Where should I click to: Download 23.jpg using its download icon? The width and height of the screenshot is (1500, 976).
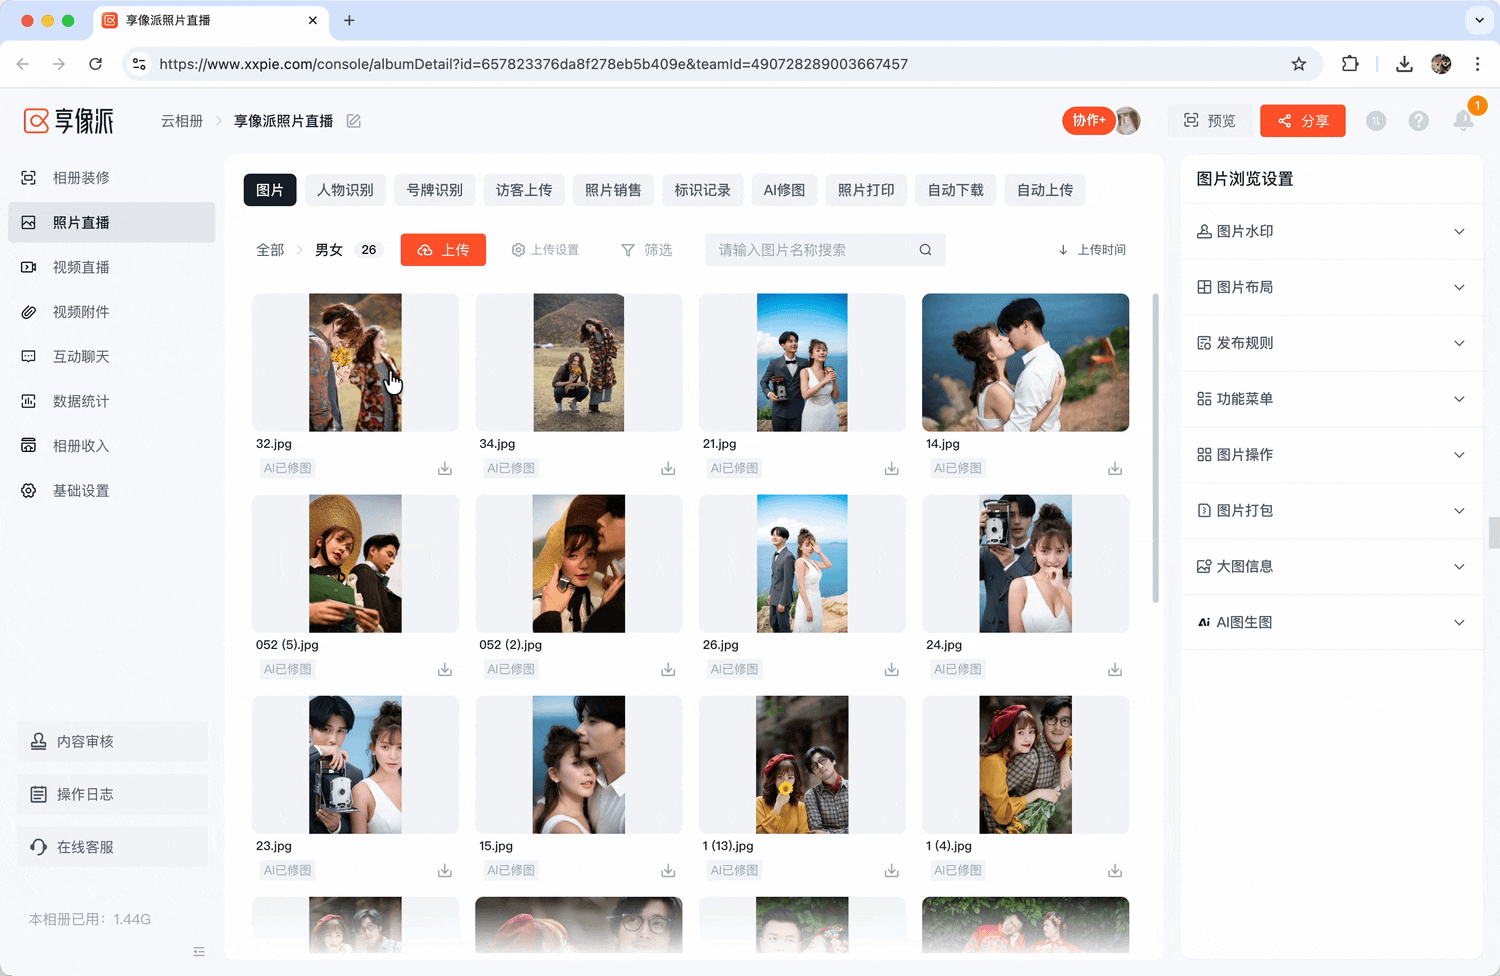(x=445, y=871)
